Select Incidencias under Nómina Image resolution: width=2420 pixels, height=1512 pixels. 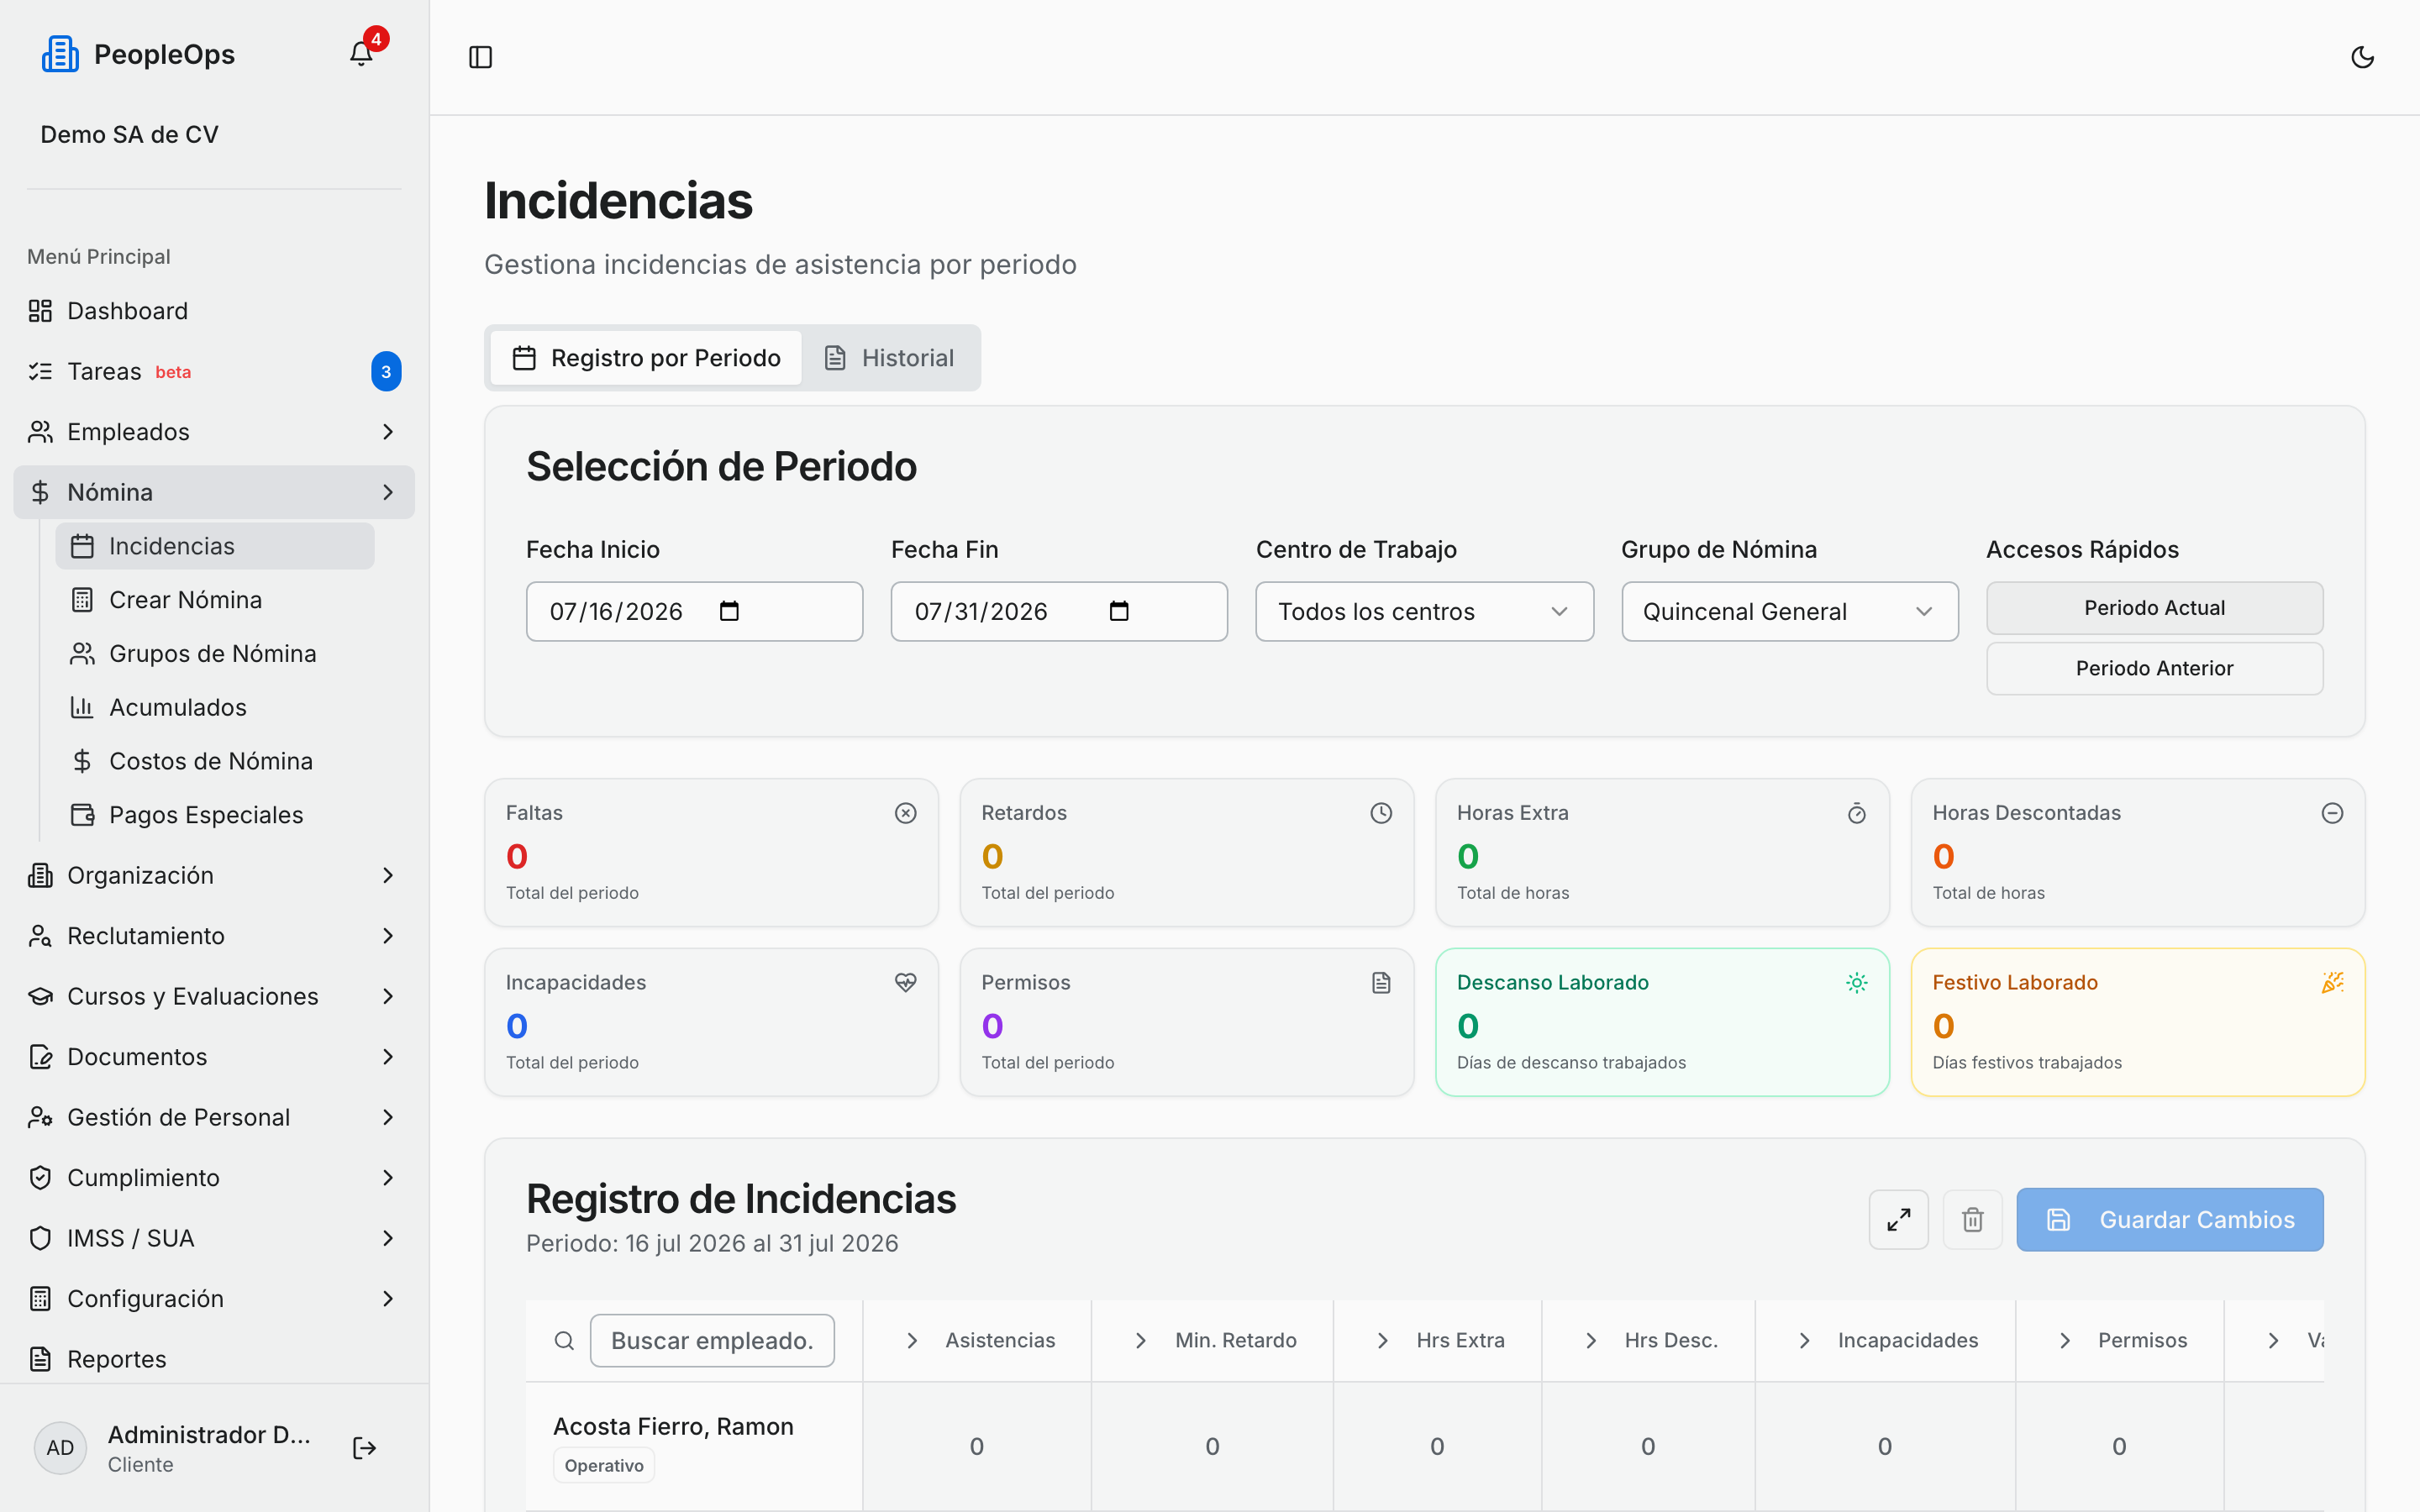pyautogui.click(x=215, y=546)
